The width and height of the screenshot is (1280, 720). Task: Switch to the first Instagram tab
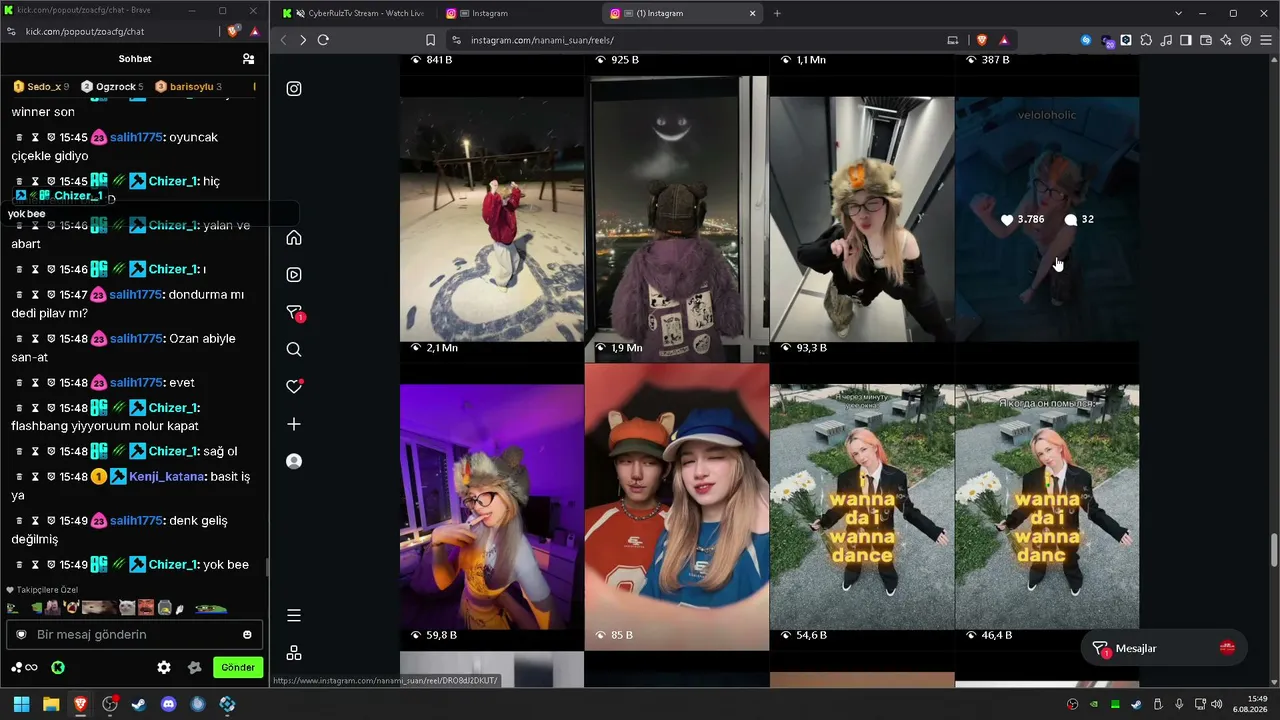pos(518,13)
